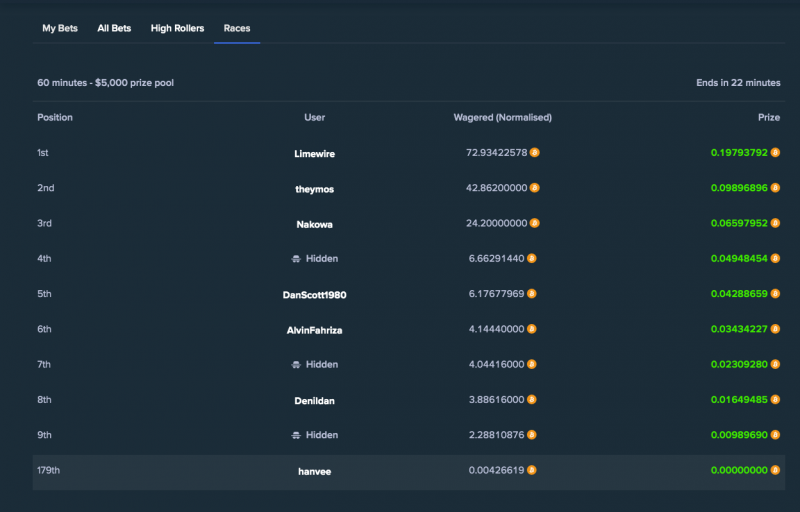Select the 9th place Hidden label

pyautogui.click(x=322, y=434)
